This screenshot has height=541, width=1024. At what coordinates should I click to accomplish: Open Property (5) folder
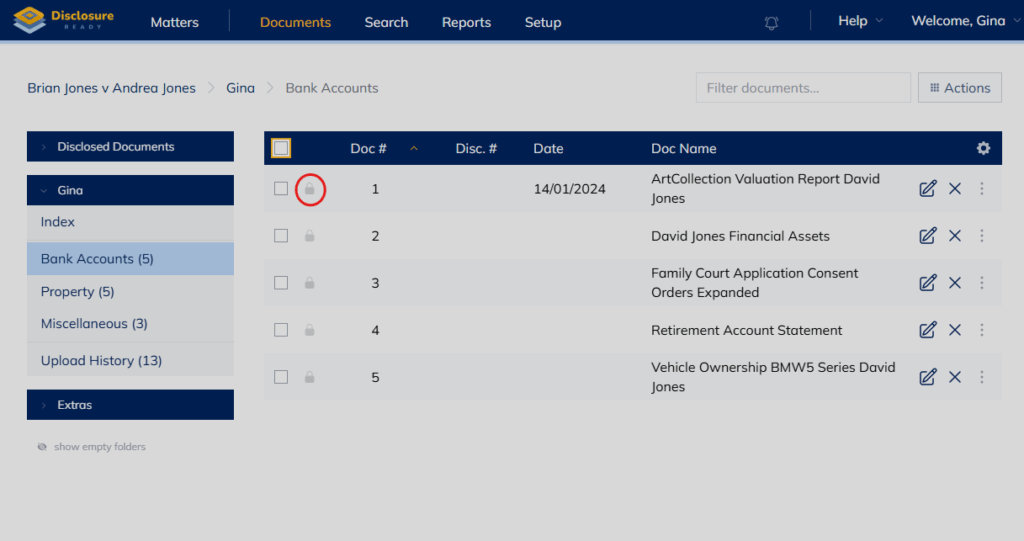pos(130,291)
